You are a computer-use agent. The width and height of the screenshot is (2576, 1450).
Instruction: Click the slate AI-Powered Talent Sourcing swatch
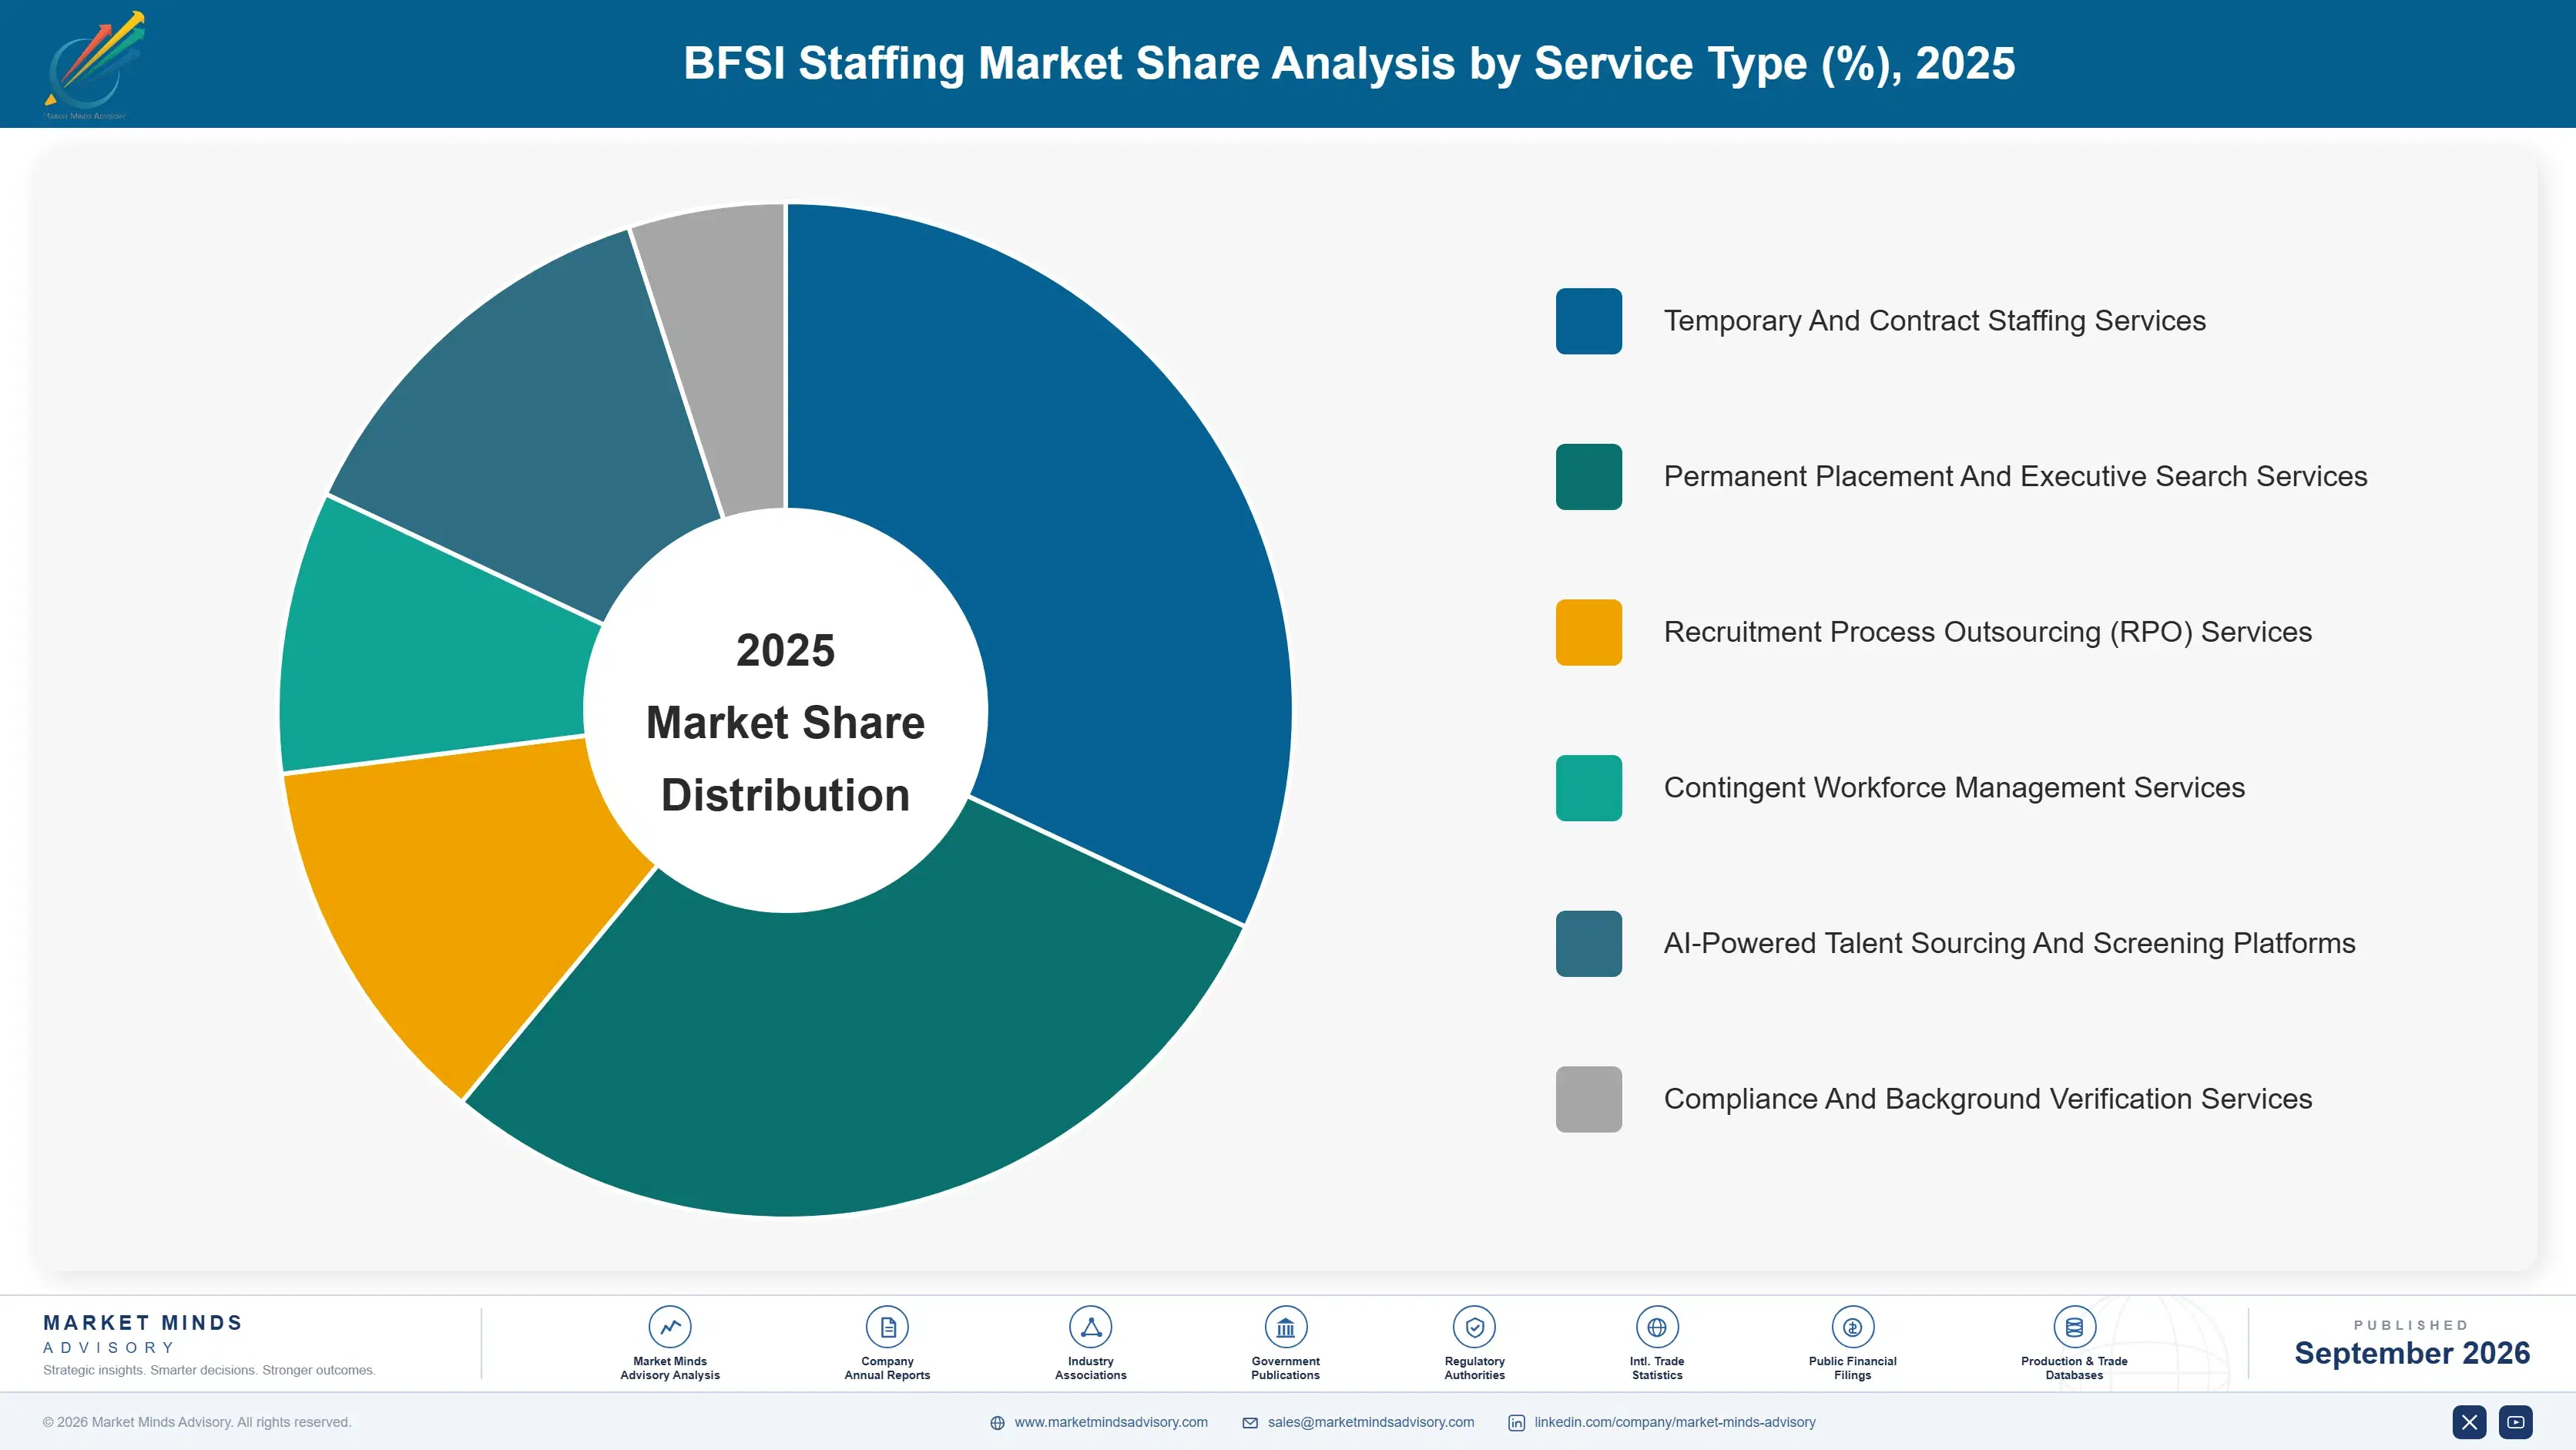tap(1588, 944)
